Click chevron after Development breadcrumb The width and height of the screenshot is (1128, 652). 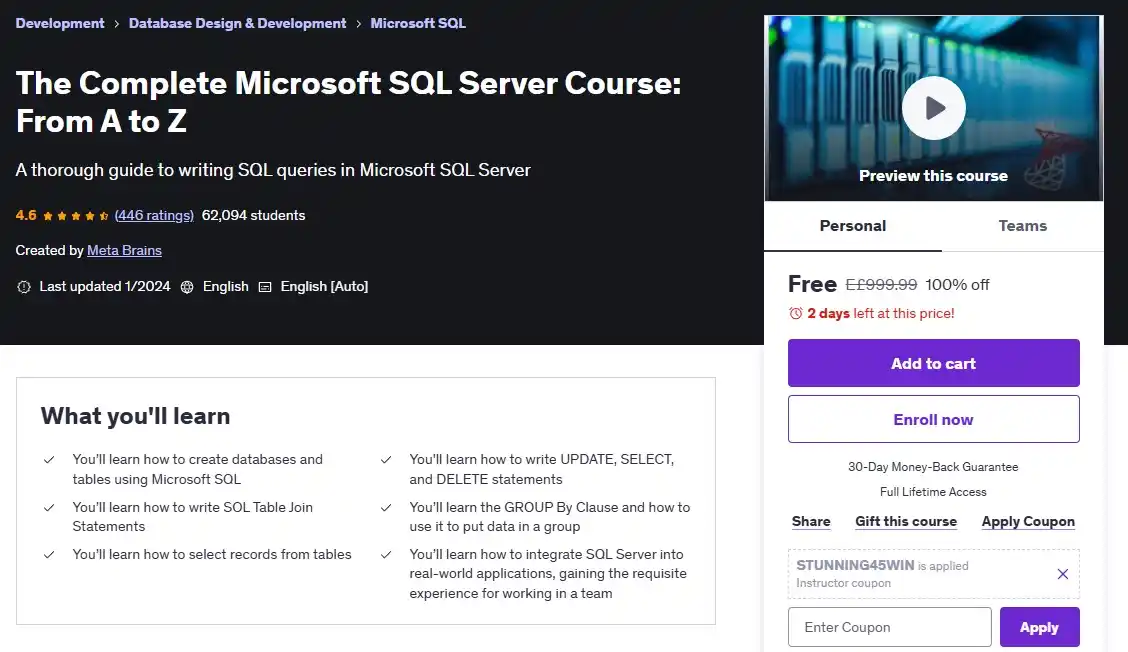pos(117,24)
